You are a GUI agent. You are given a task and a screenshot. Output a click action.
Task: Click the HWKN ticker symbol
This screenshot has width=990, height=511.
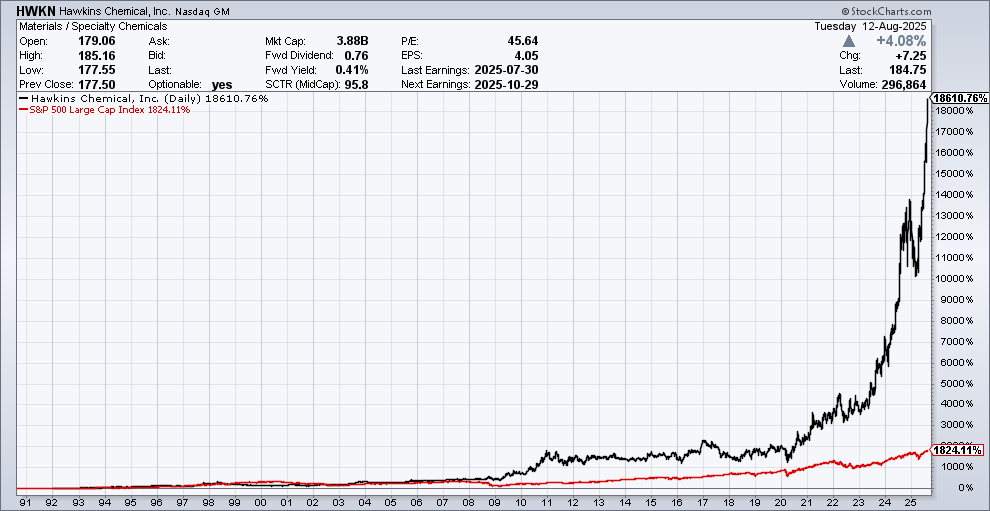tap(37, 9)
